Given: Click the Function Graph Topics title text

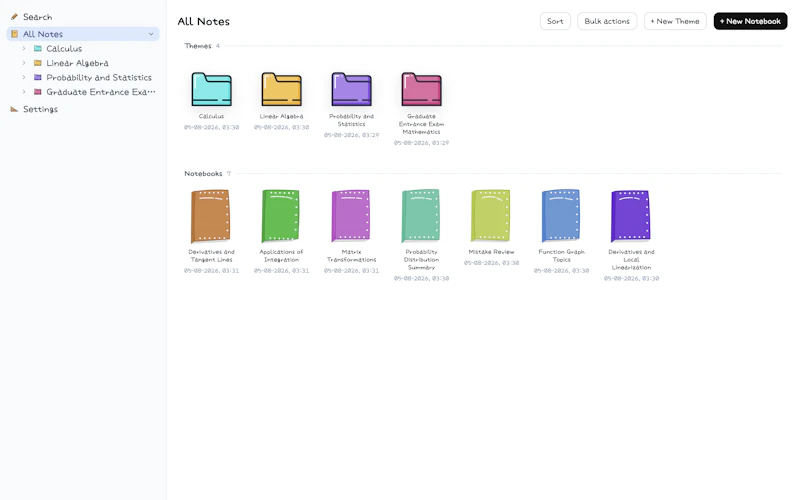Looking at the screenshot, I should tap(561, 256).
